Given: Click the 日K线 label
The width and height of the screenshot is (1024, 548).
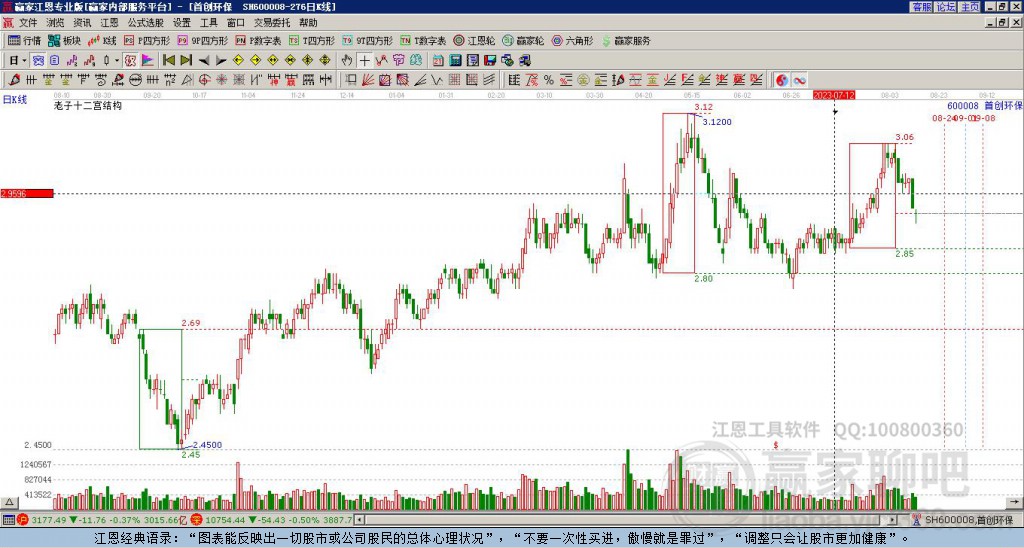Looking at the screenshot, I should [x=14, y=99].
